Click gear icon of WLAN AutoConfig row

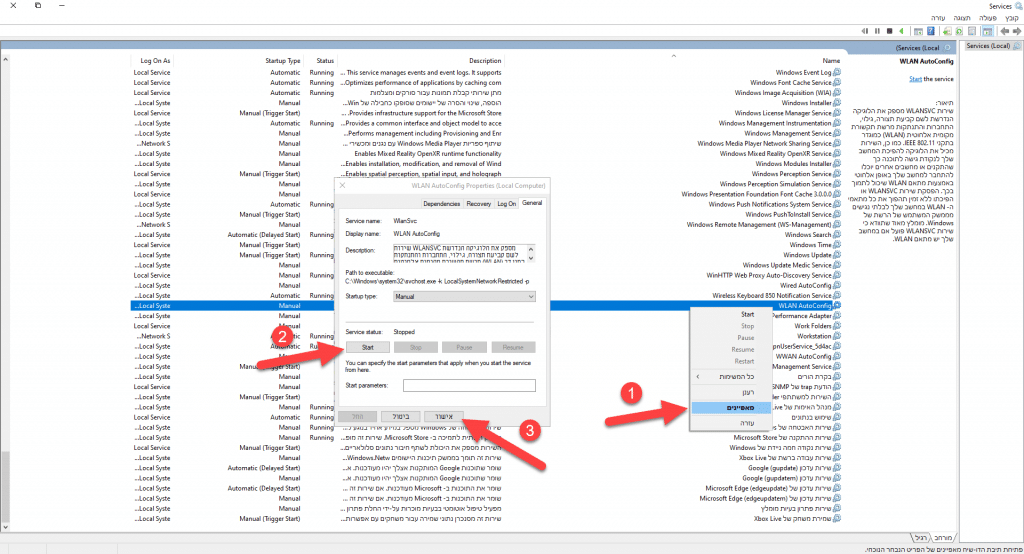[x=837, y=305]
